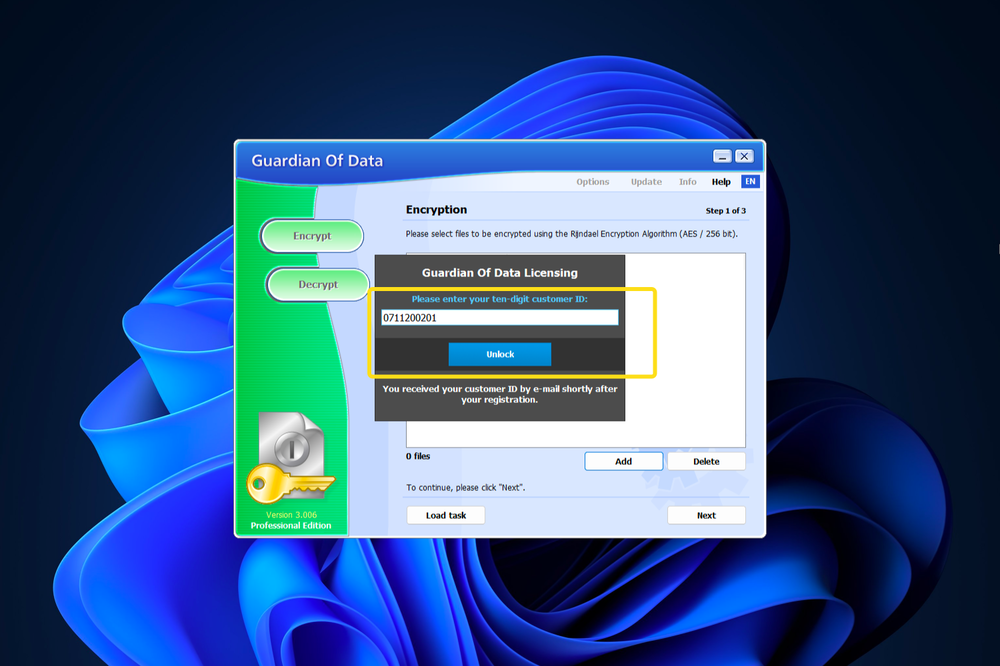Click the key and file logo icon
The height and width of the screenshot is (666, 1000).
click(291, 458)
